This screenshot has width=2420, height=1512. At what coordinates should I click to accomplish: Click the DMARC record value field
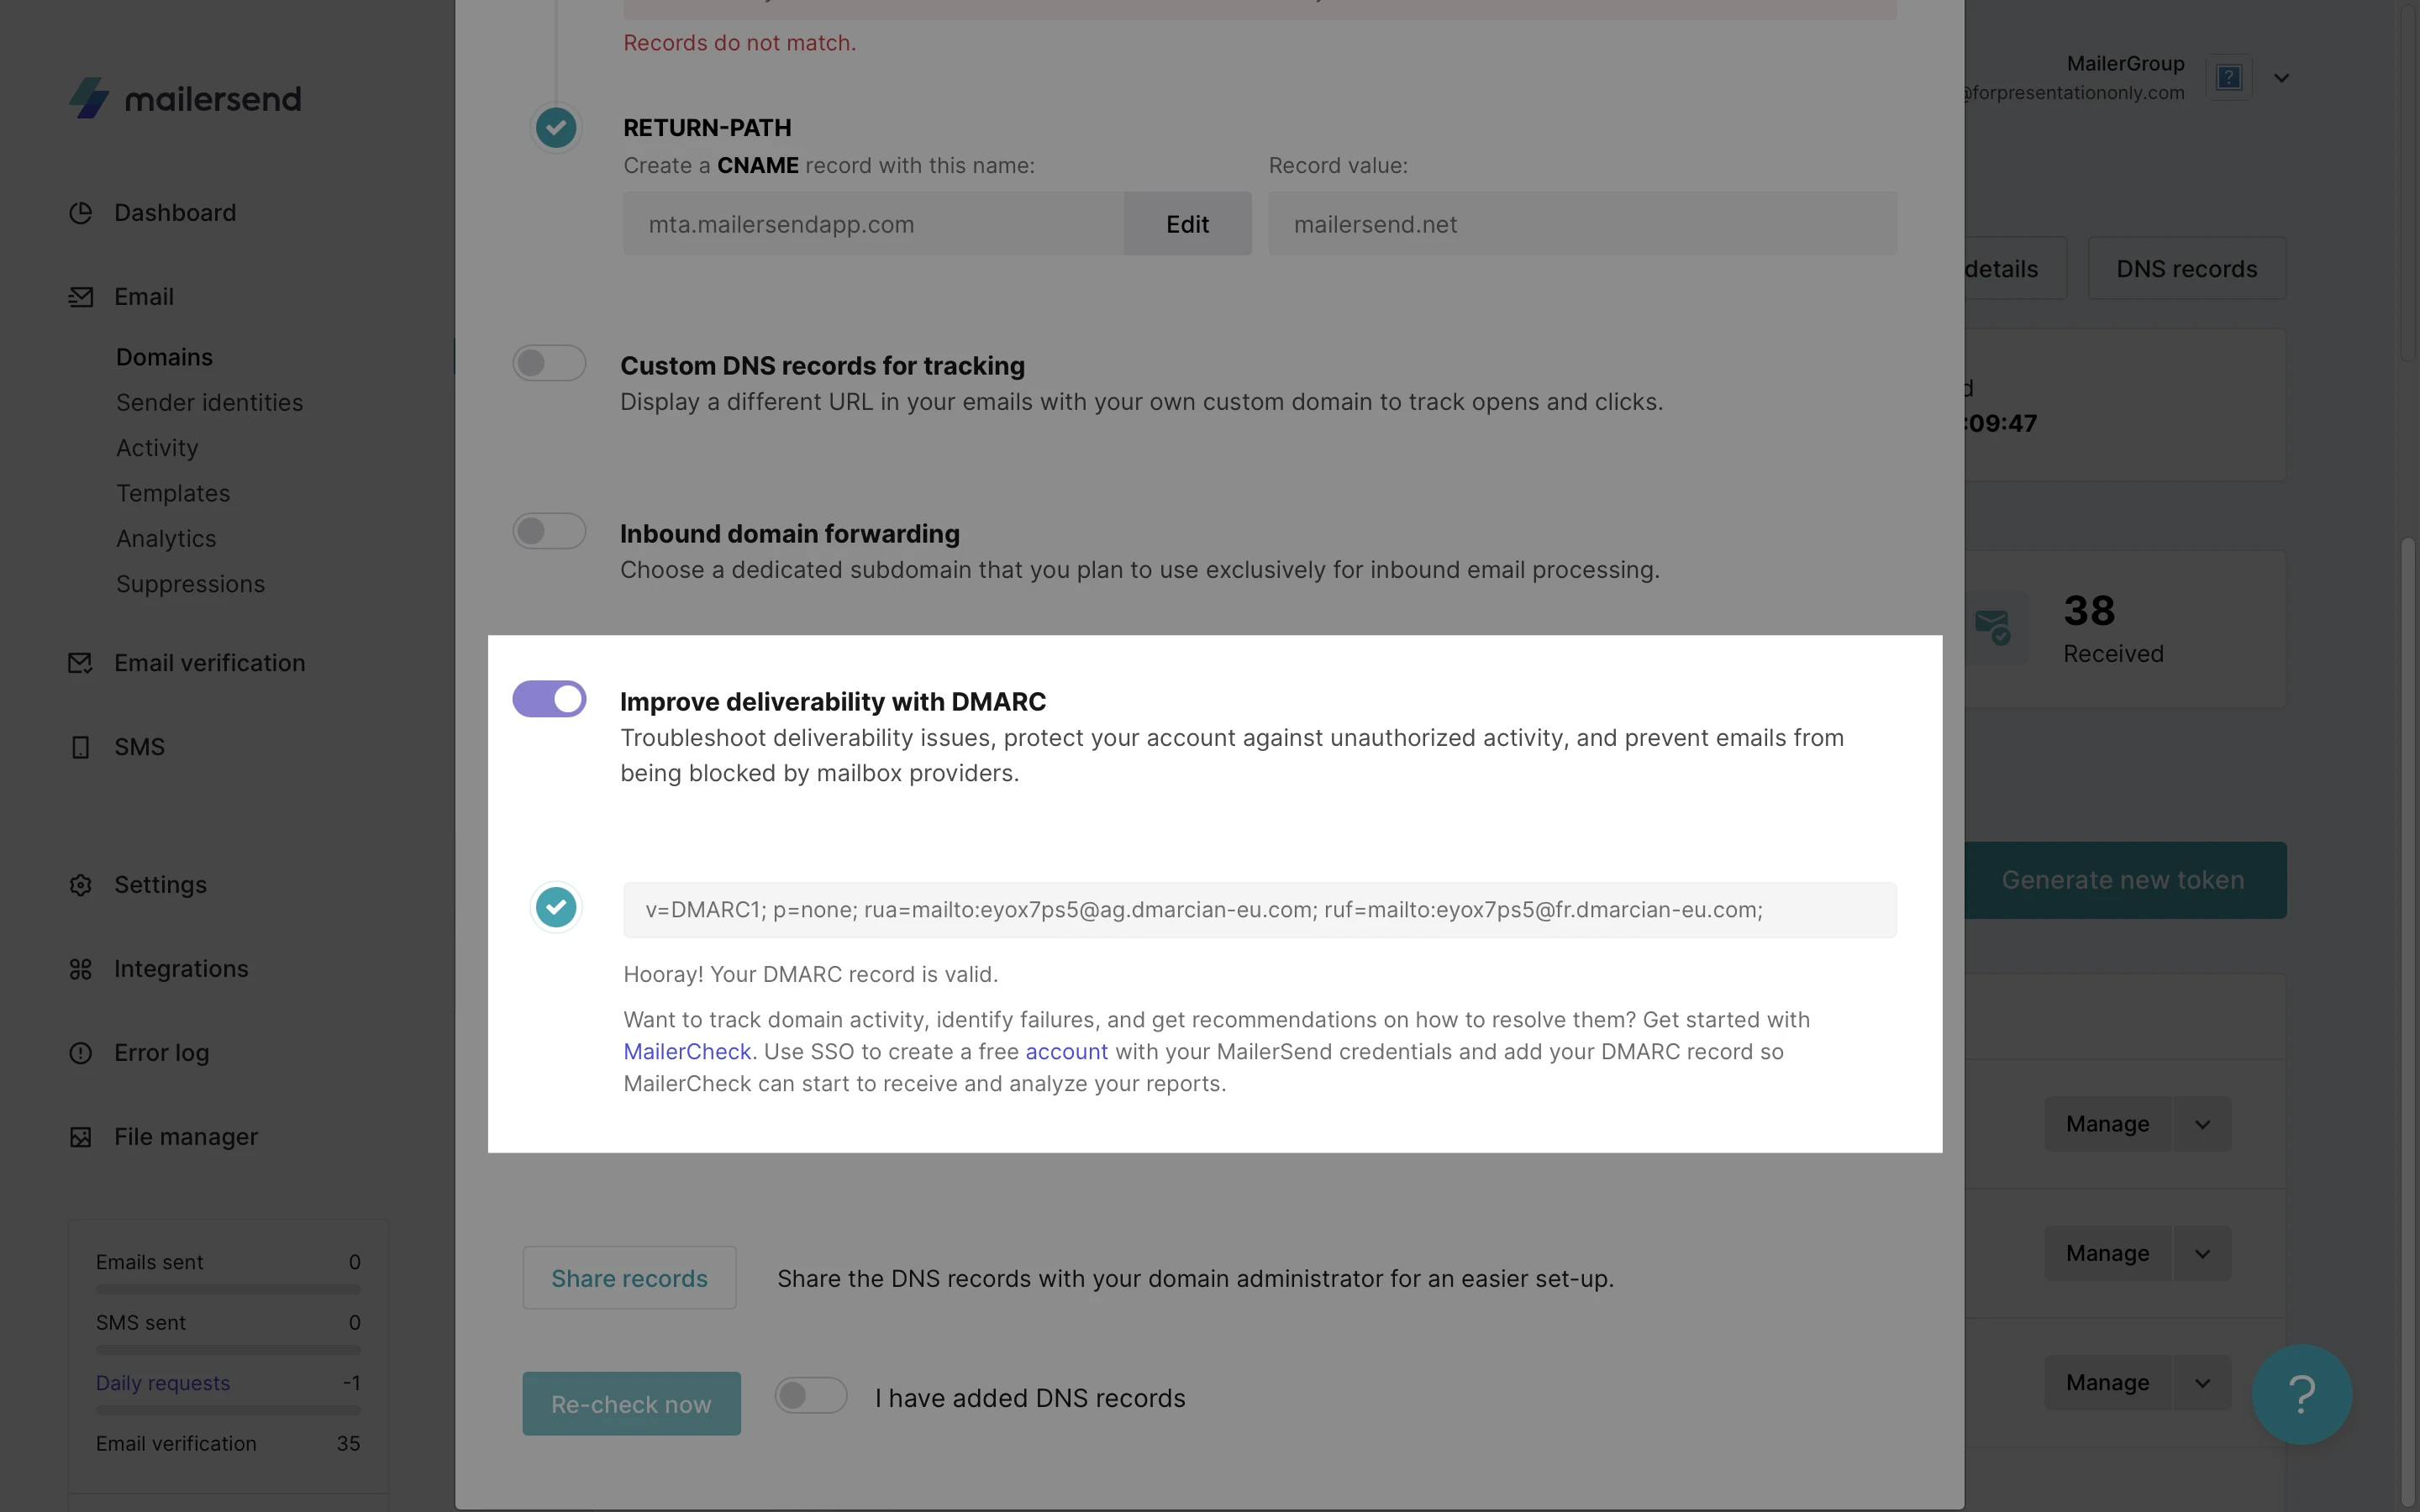(1259, 910)
